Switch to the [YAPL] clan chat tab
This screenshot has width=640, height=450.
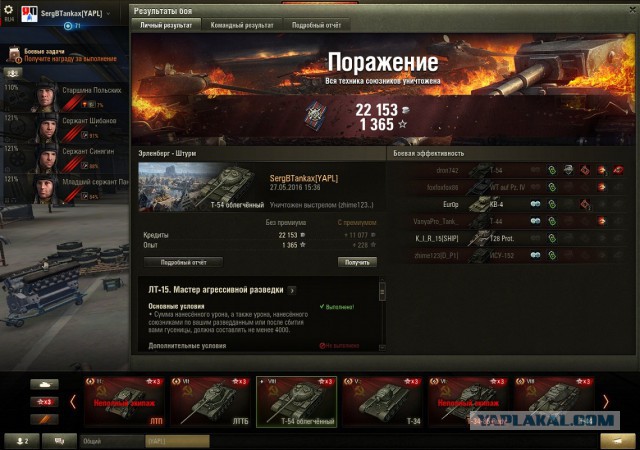click(177, 441)
